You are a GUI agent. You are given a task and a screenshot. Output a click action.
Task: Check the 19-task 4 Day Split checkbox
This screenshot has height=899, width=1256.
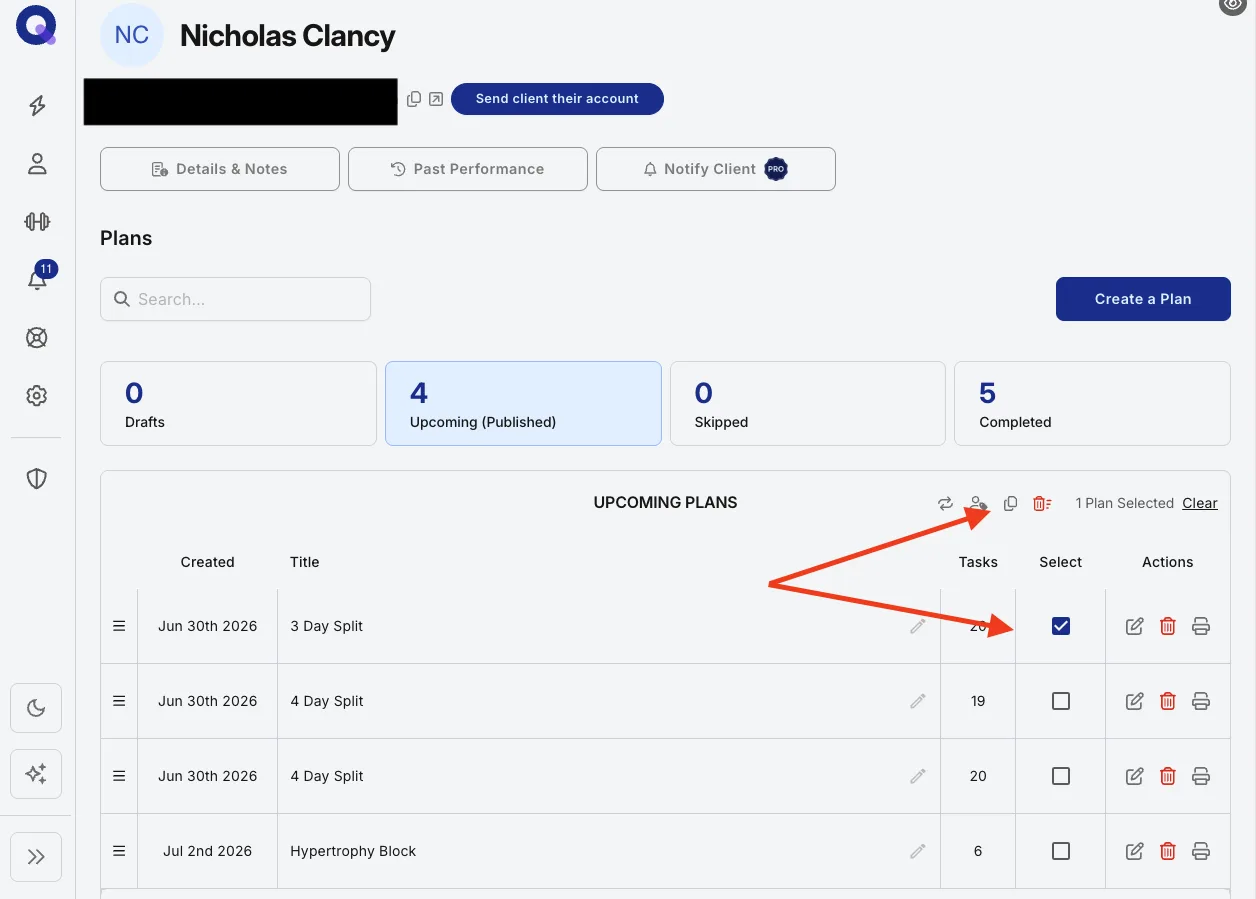(1061, 701)
